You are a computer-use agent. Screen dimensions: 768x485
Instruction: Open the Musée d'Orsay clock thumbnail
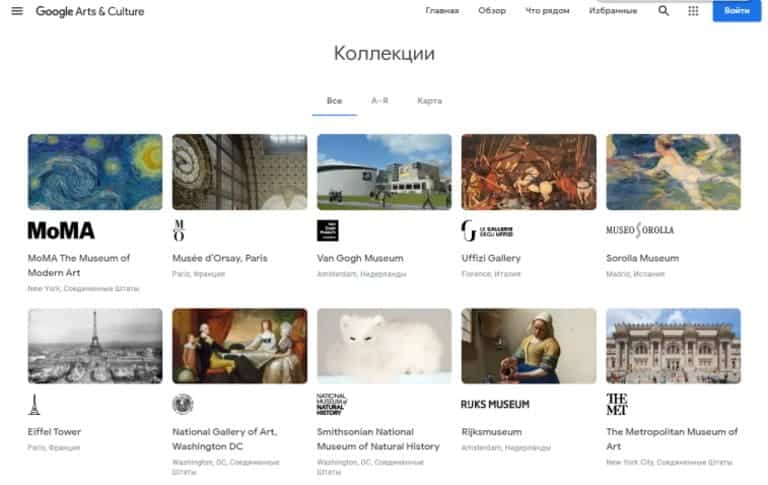[x=240, y=172]
